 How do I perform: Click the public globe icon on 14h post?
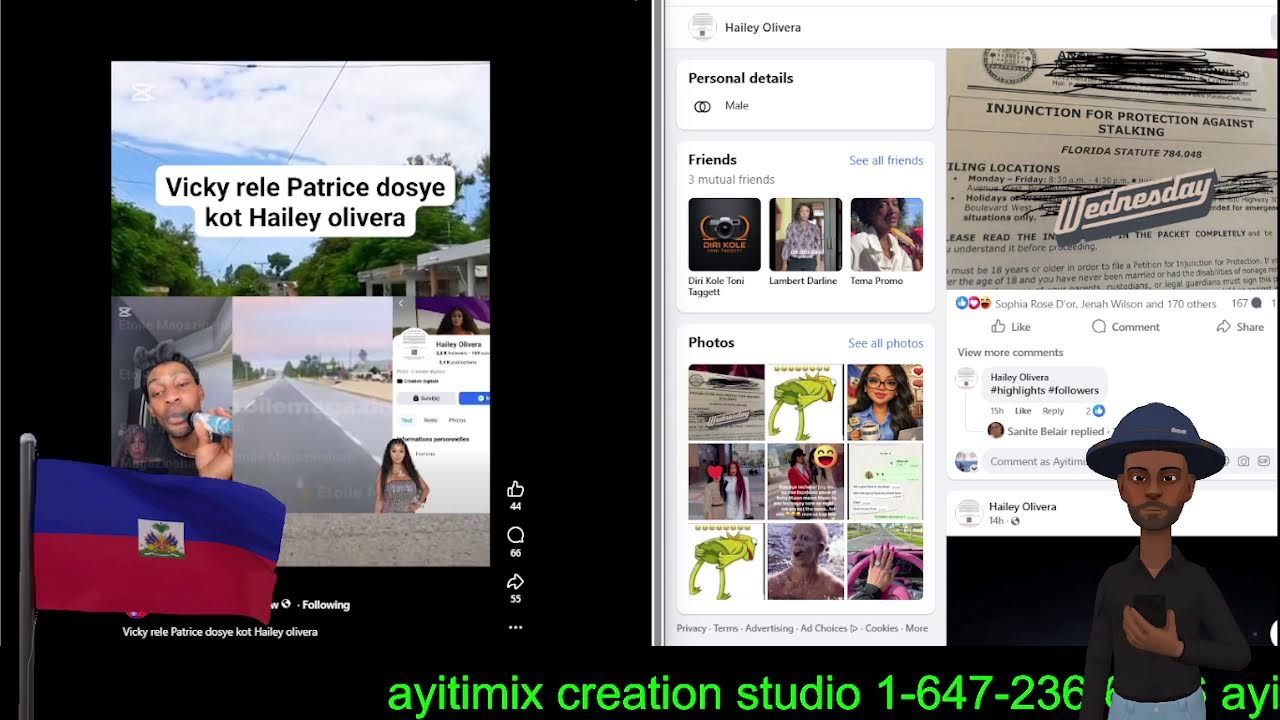(1015, 521)
